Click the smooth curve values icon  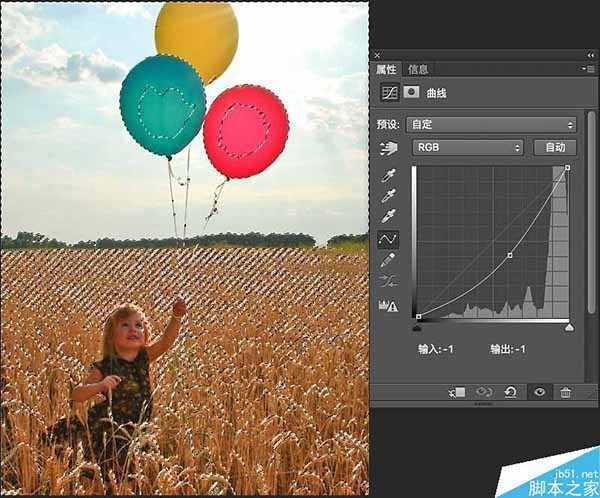pyautogui.click(x=388, y=281)
